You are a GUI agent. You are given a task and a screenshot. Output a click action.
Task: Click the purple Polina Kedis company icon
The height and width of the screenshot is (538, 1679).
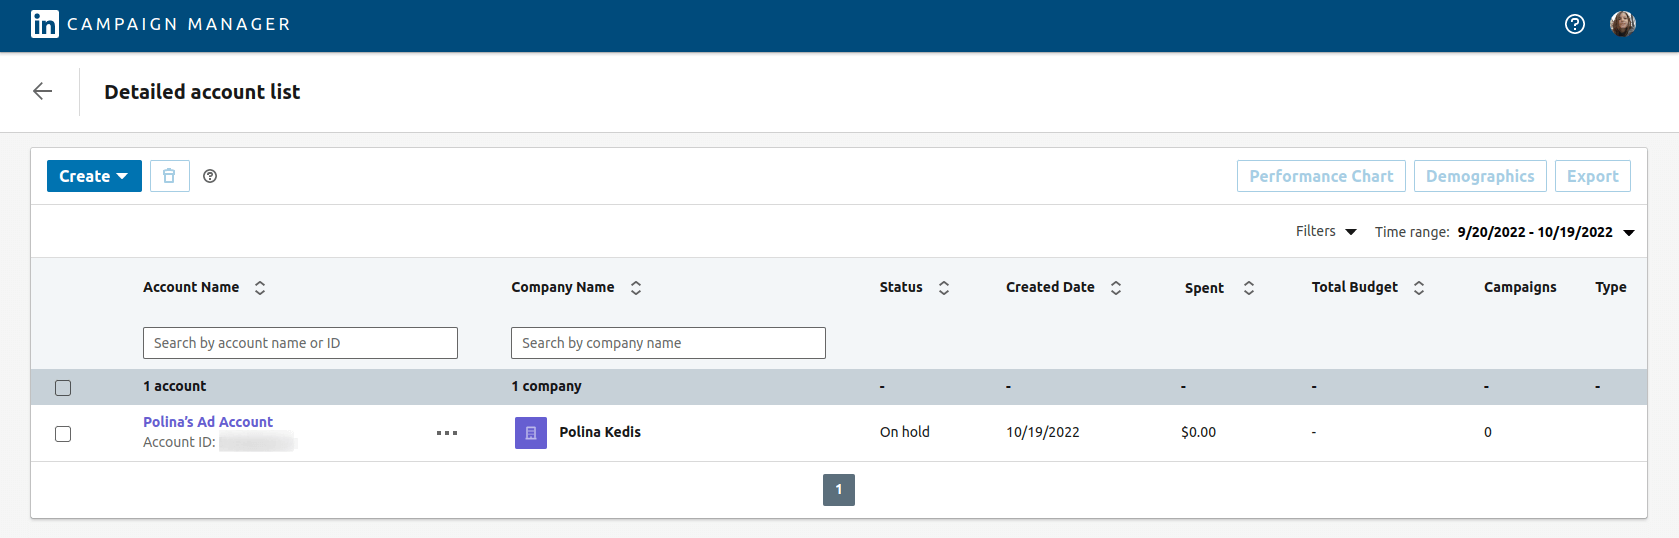click(x=530, y=433)
